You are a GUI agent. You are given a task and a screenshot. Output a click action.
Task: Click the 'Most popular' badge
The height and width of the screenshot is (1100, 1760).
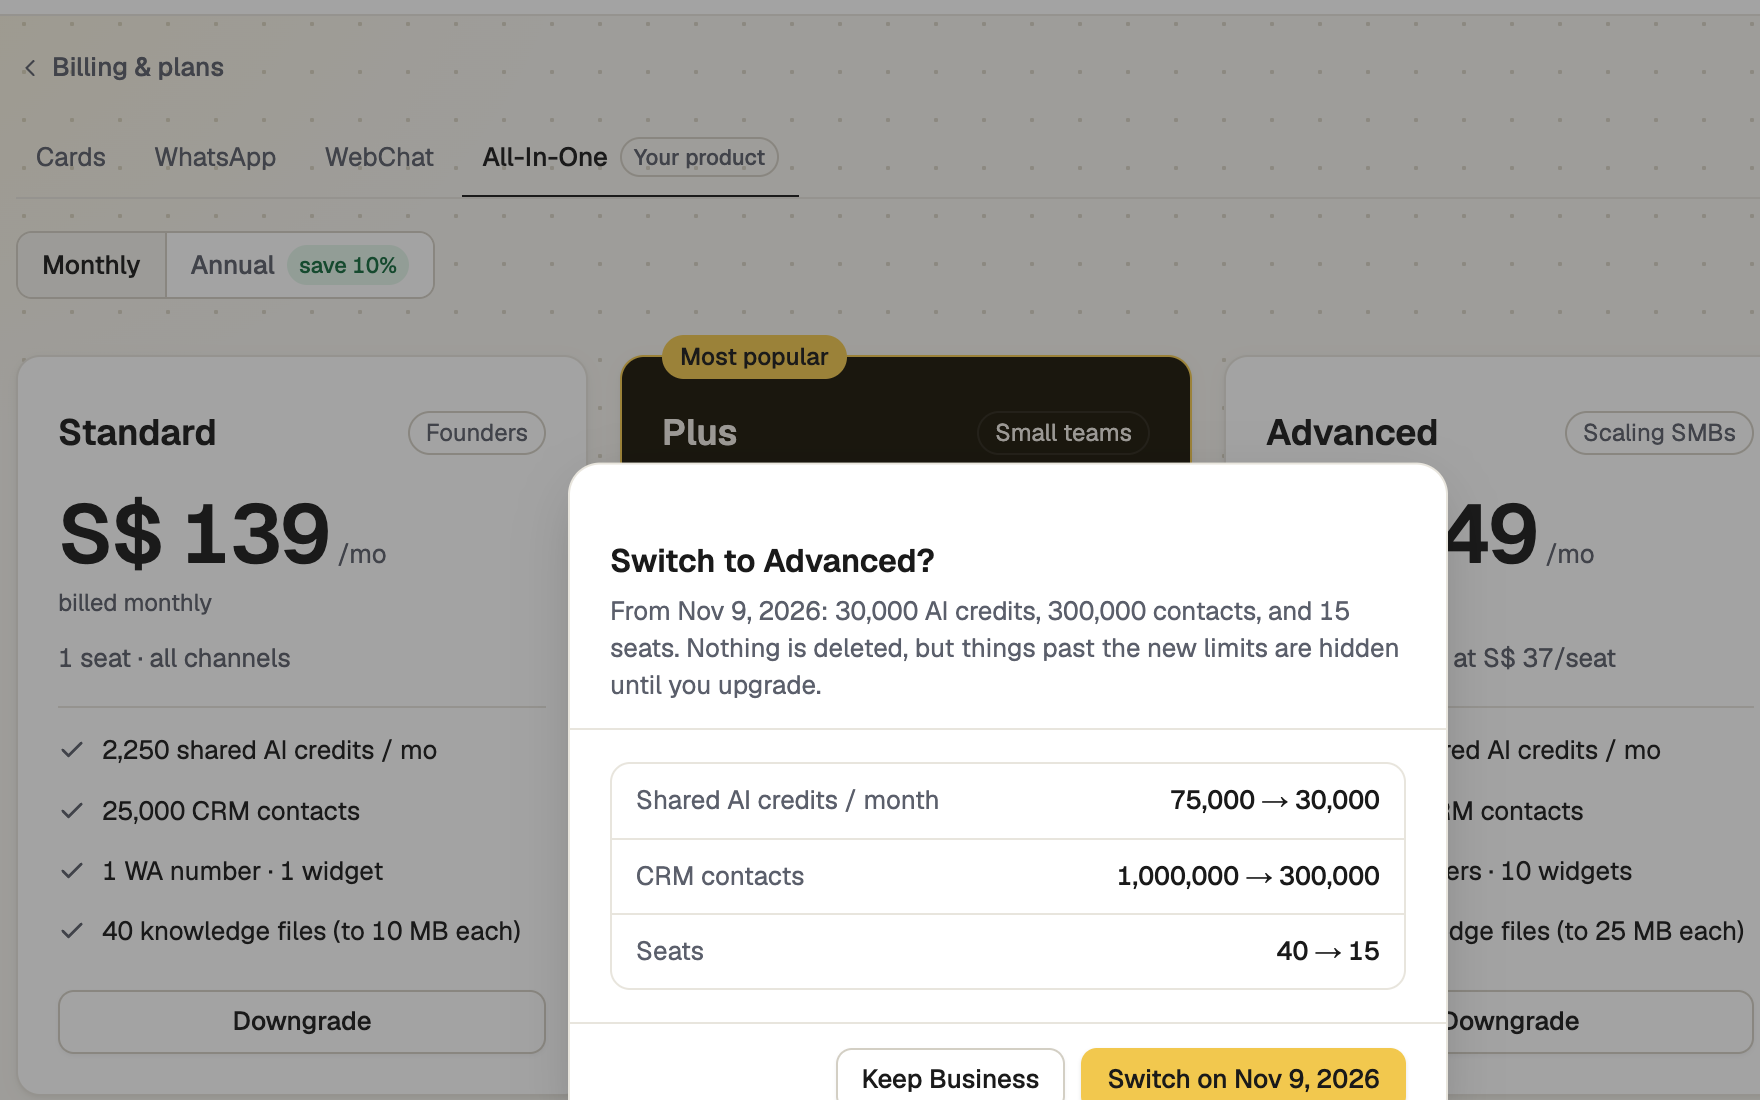point(754,357)
